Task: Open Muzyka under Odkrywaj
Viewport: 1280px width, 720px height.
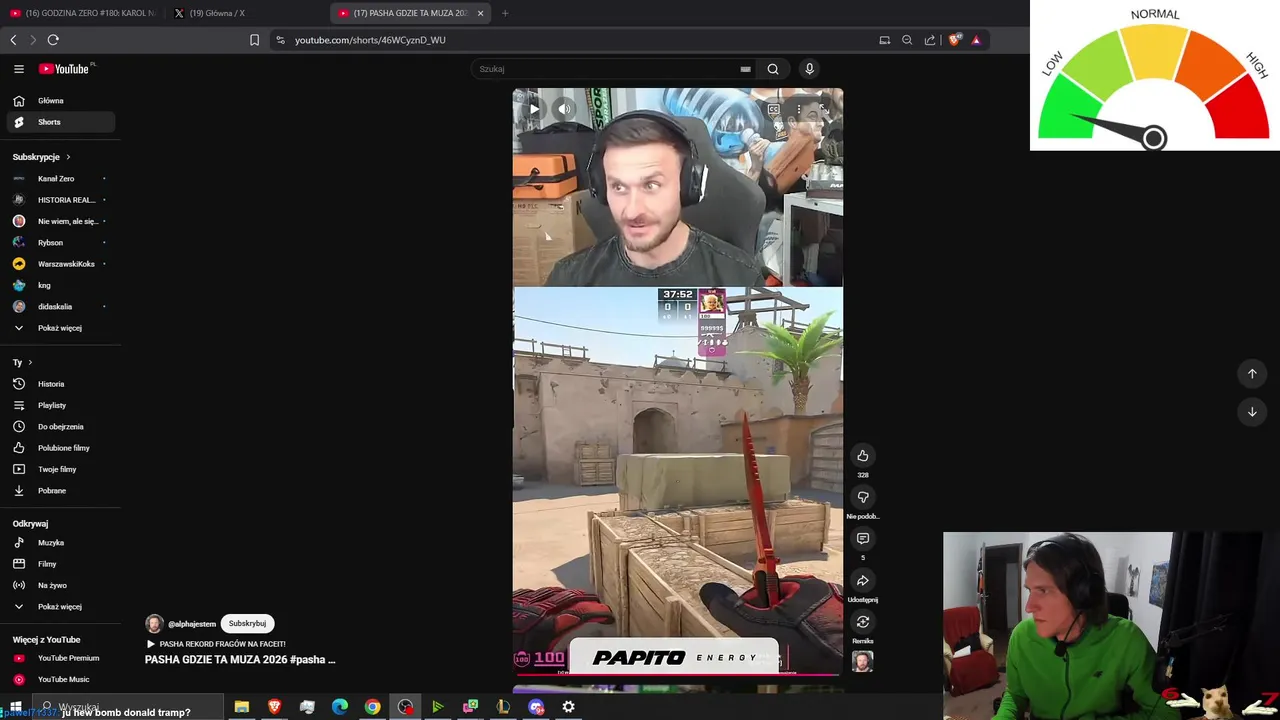Action: coord(61,543)
